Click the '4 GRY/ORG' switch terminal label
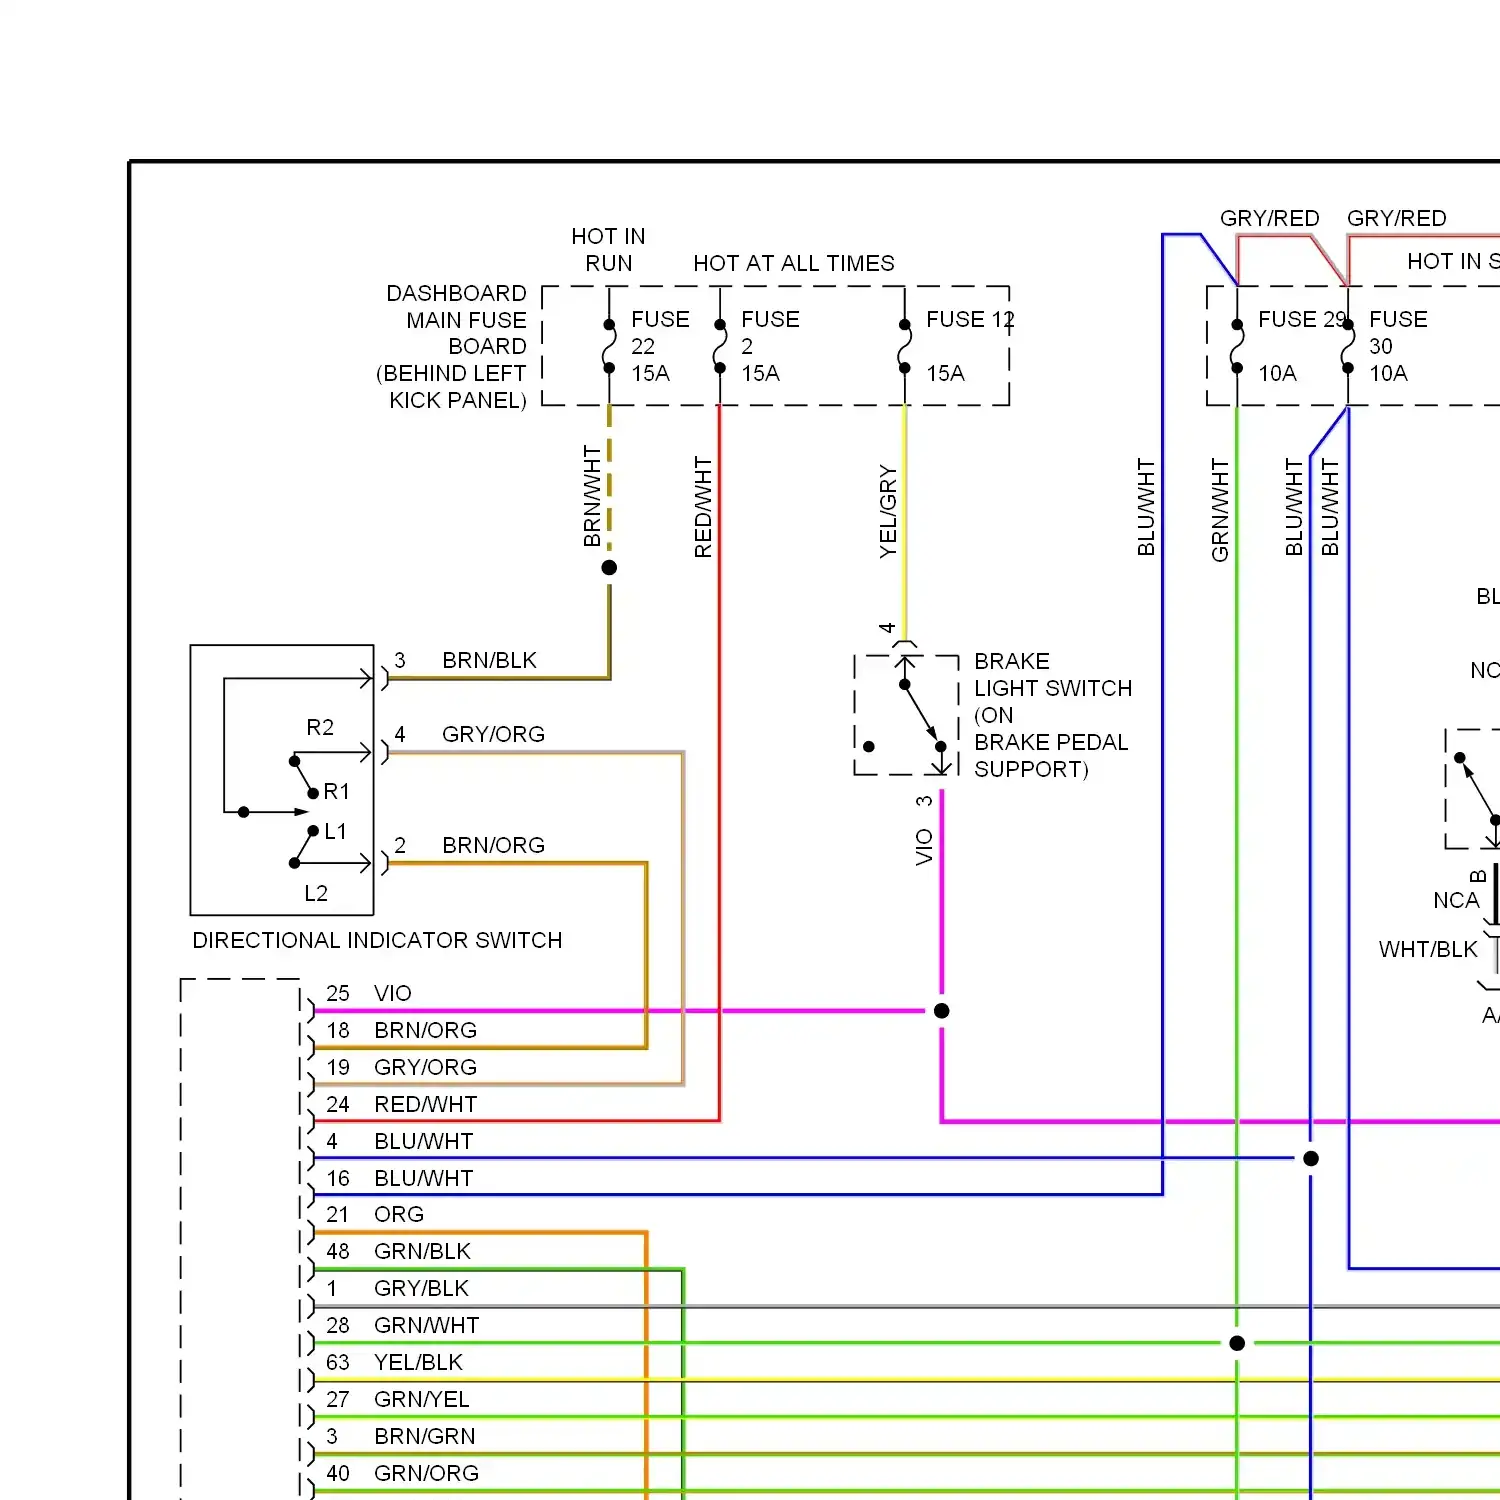The image size is (1500, 1500). [470, 734]
